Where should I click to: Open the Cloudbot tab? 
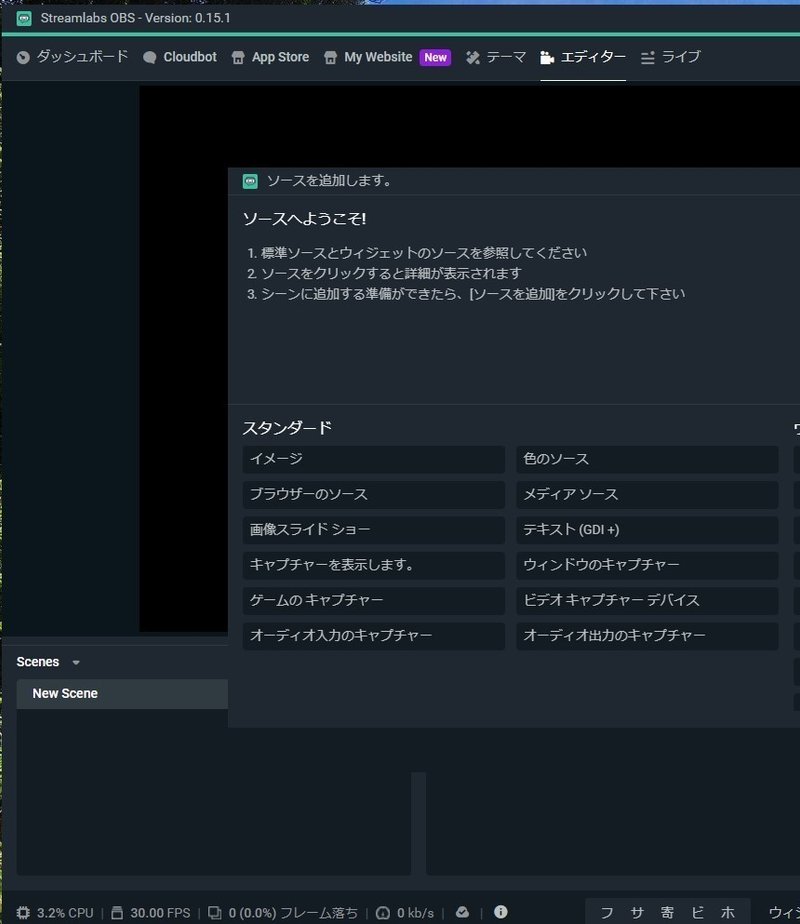click(180, 57)
